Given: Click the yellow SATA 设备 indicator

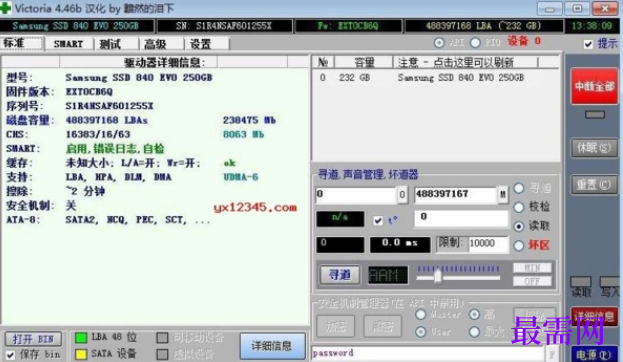Looking at the screenshot, I should pos(81,354).
